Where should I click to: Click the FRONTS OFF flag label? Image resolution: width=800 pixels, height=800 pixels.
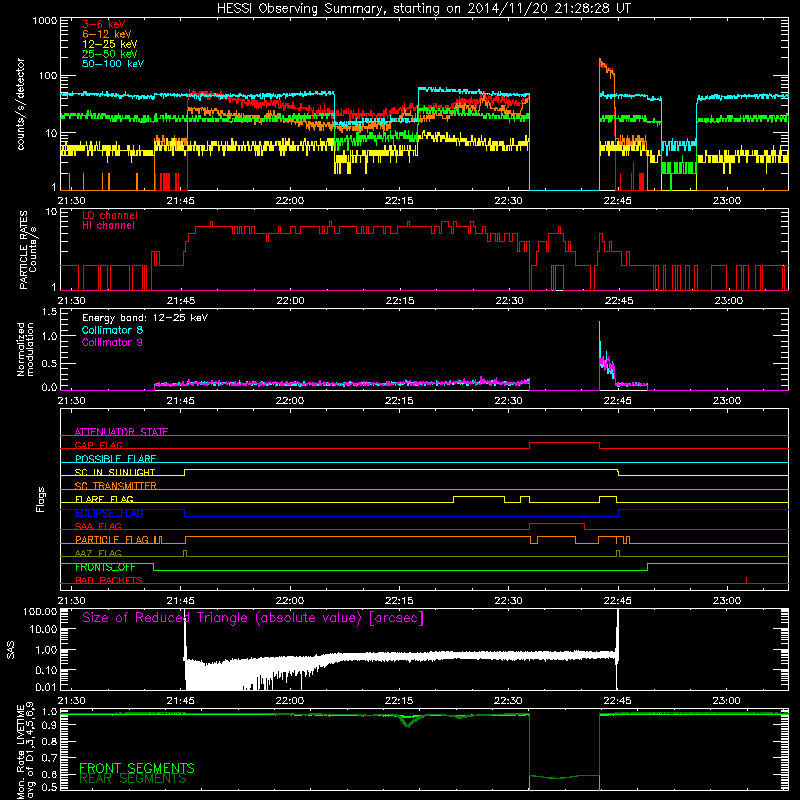tap(105, 567)
